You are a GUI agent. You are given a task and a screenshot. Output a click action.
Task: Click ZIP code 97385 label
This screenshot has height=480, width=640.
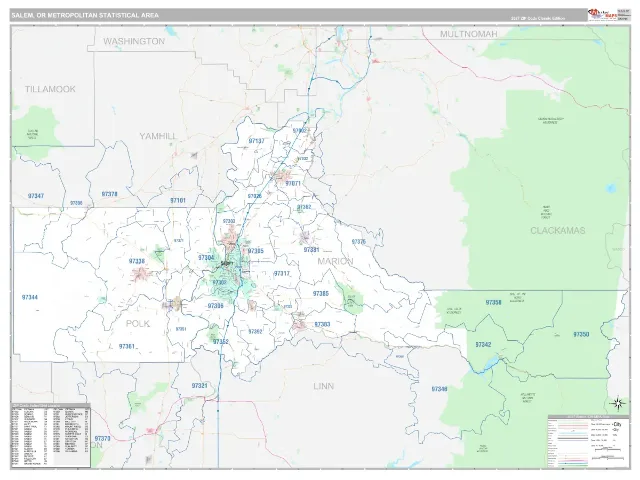pyautogui.click(x=320, y=293)
